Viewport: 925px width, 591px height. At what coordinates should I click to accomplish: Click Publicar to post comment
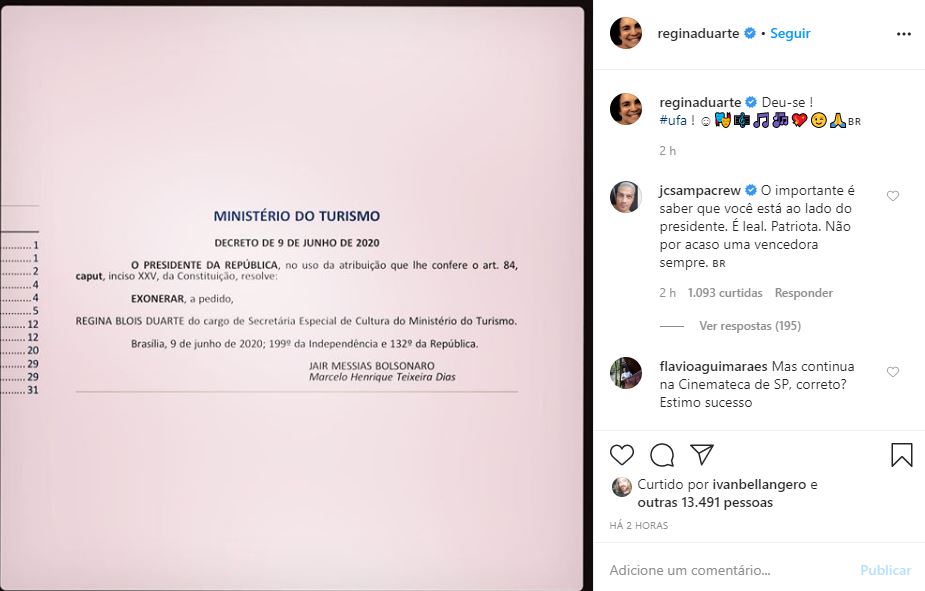pyautogui.click(x=885, y=570)
